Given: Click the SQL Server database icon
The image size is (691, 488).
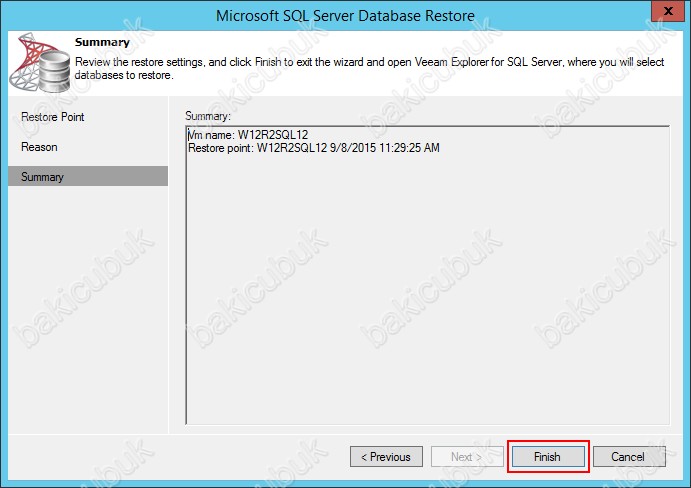Looking at the screenshot, I should point(41,63).
